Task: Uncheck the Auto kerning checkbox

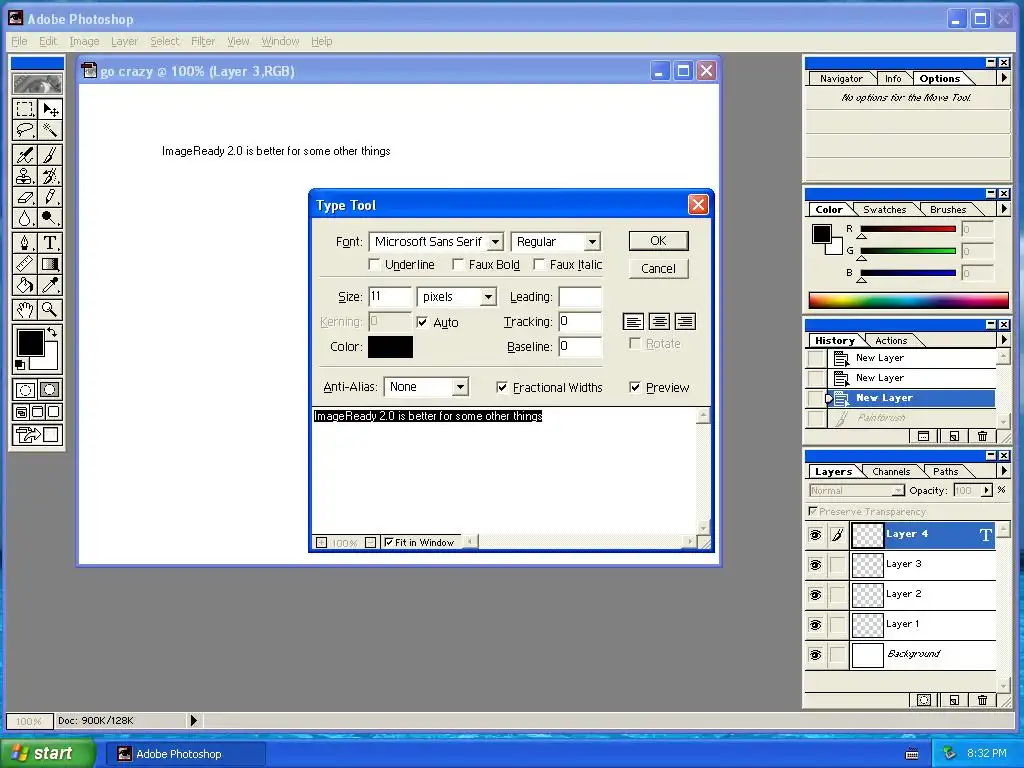Action: tap(422, 322)
